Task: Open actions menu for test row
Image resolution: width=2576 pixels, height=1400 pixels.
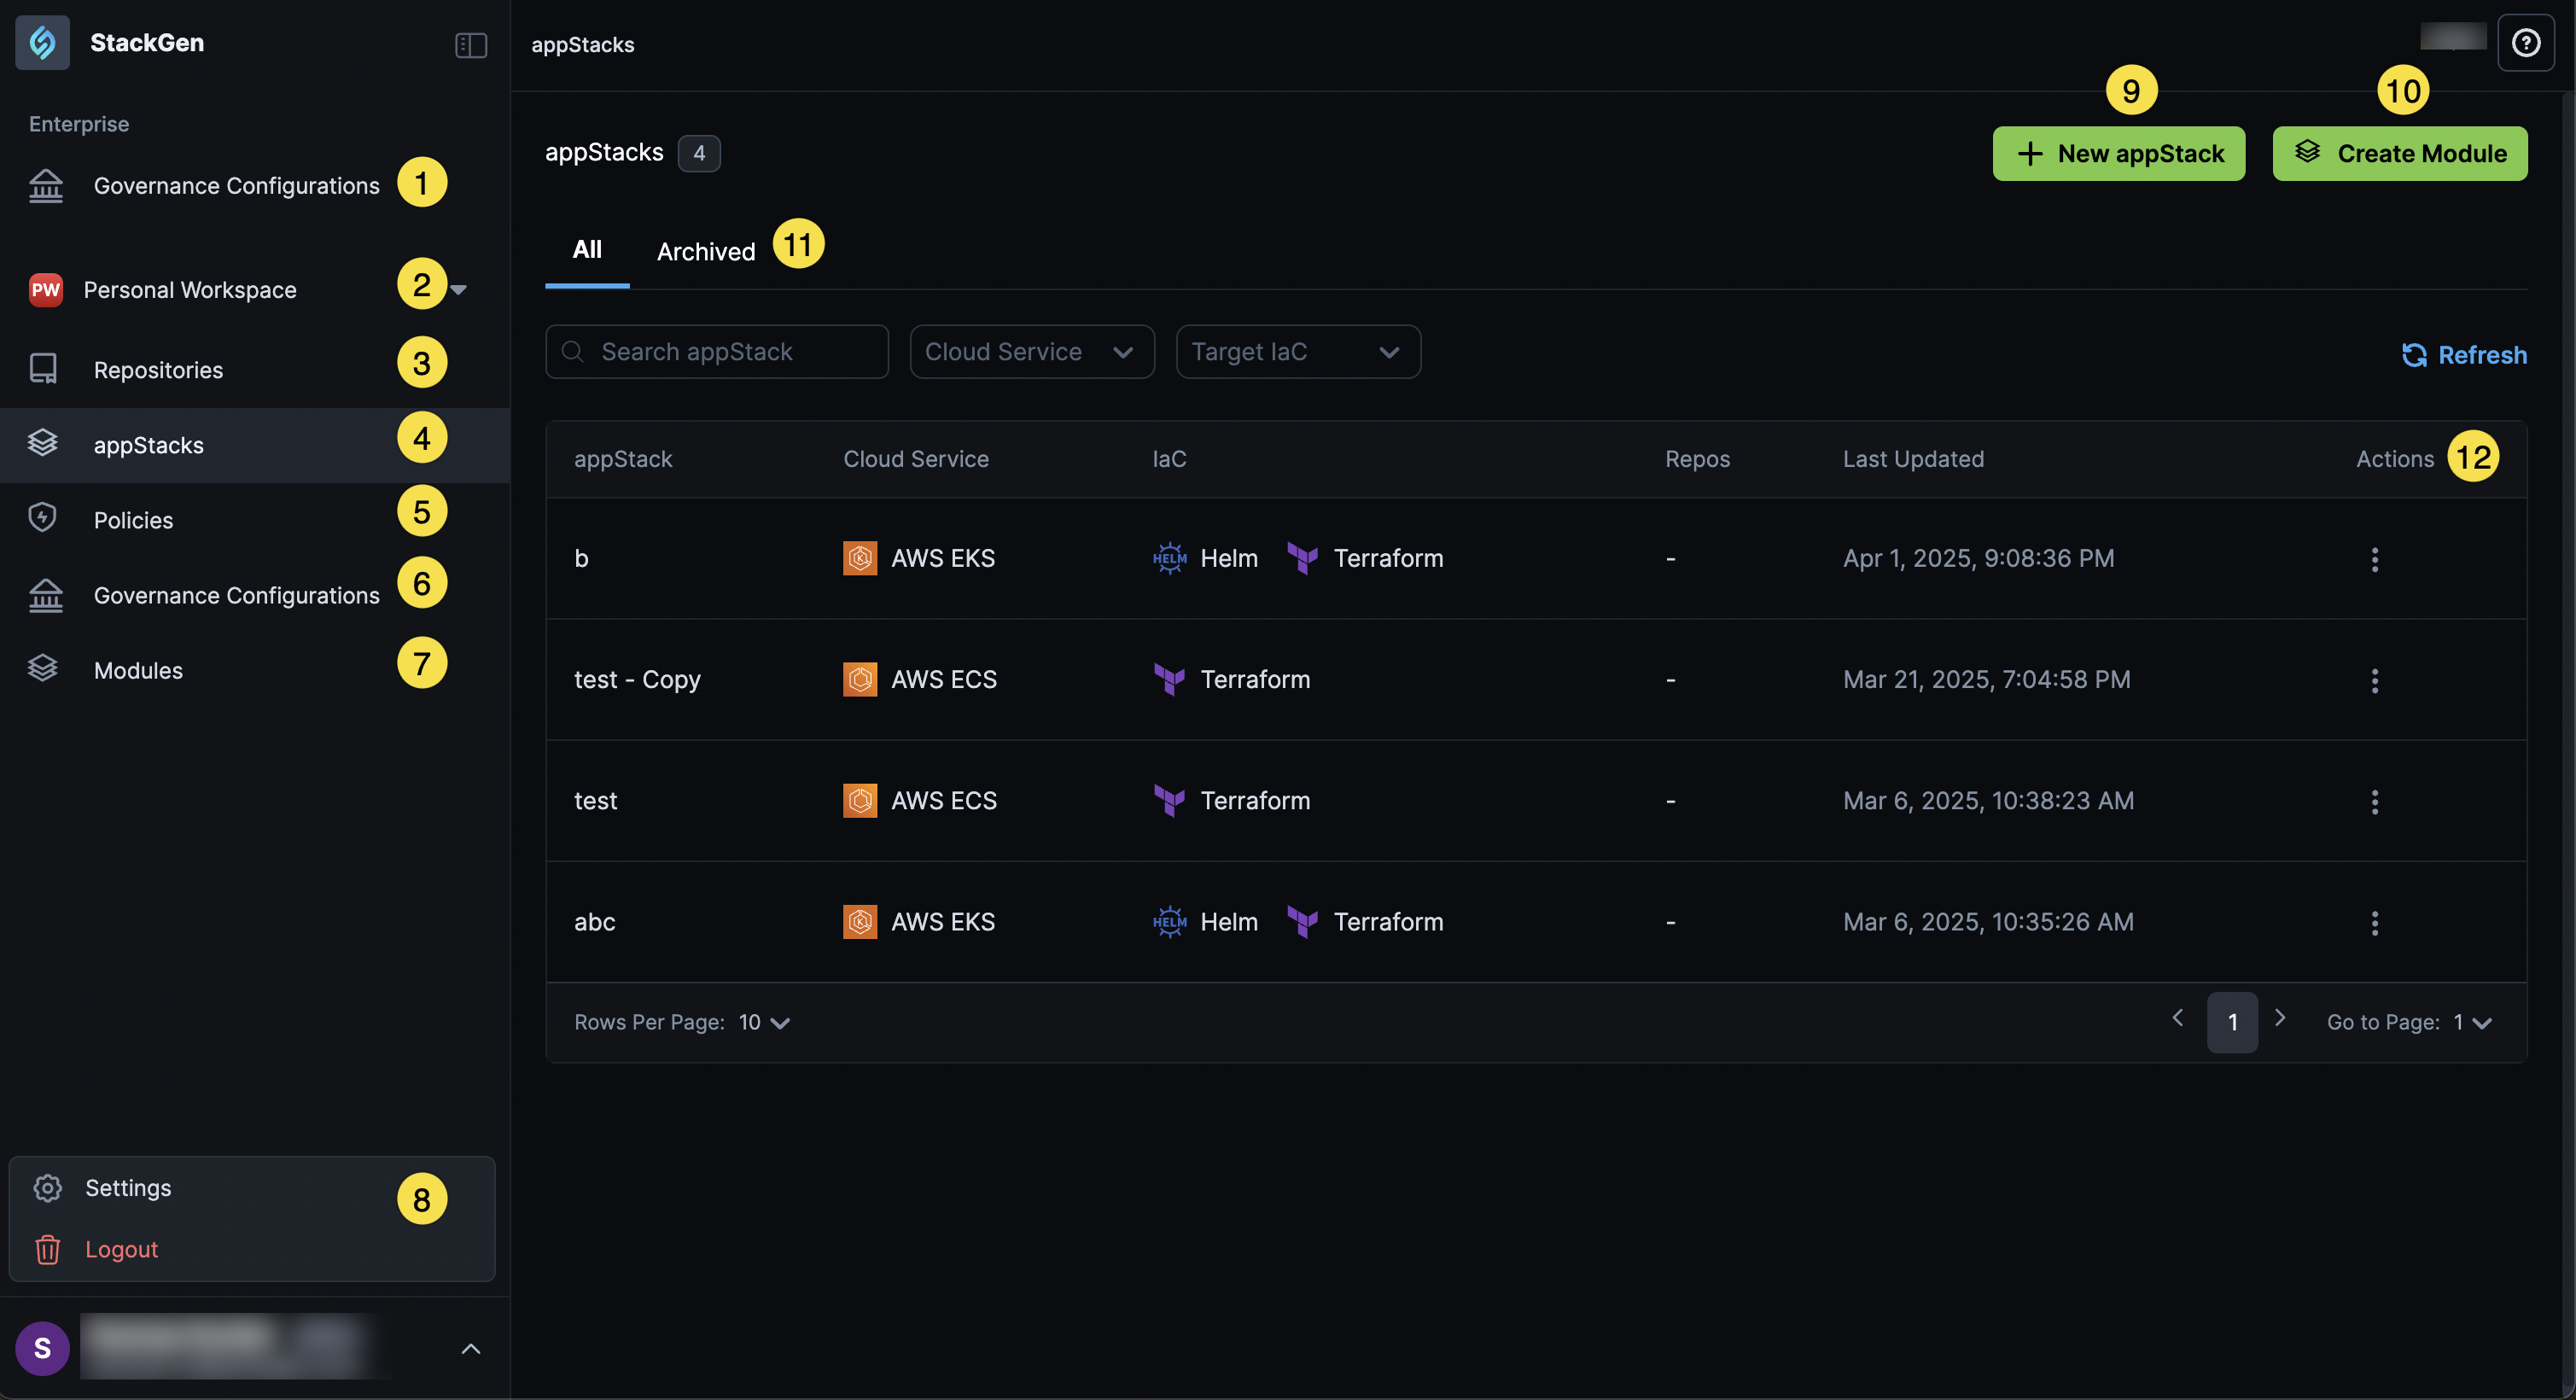Action: [x=2375, y=802]
